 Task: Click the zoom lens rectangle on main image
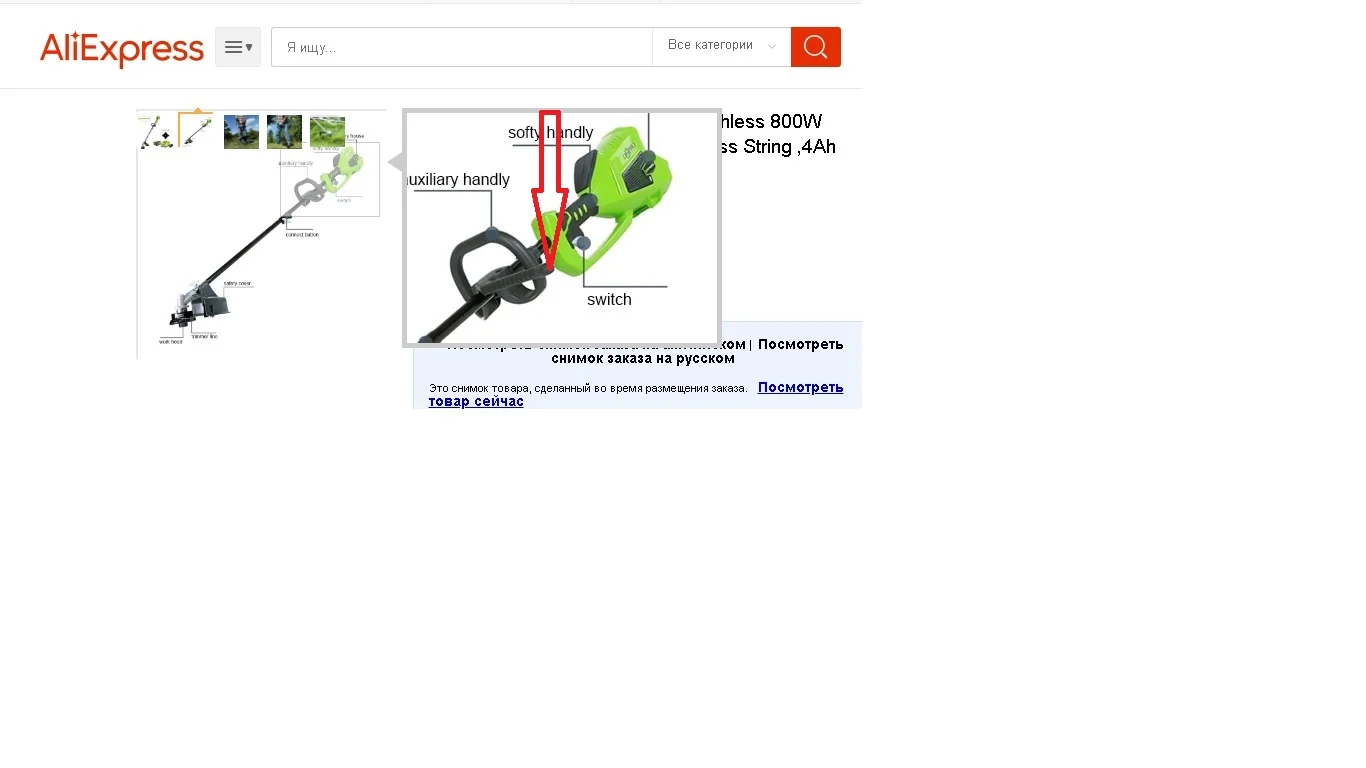click(x=330, y=179)
